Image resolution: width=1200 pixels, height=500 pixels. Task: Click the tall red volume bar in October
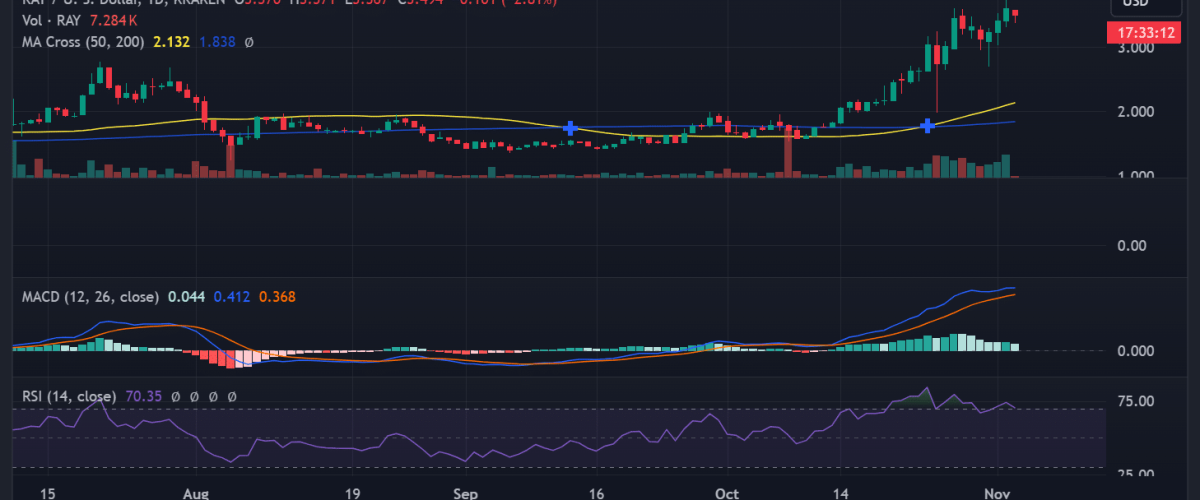tap(788, 155)
